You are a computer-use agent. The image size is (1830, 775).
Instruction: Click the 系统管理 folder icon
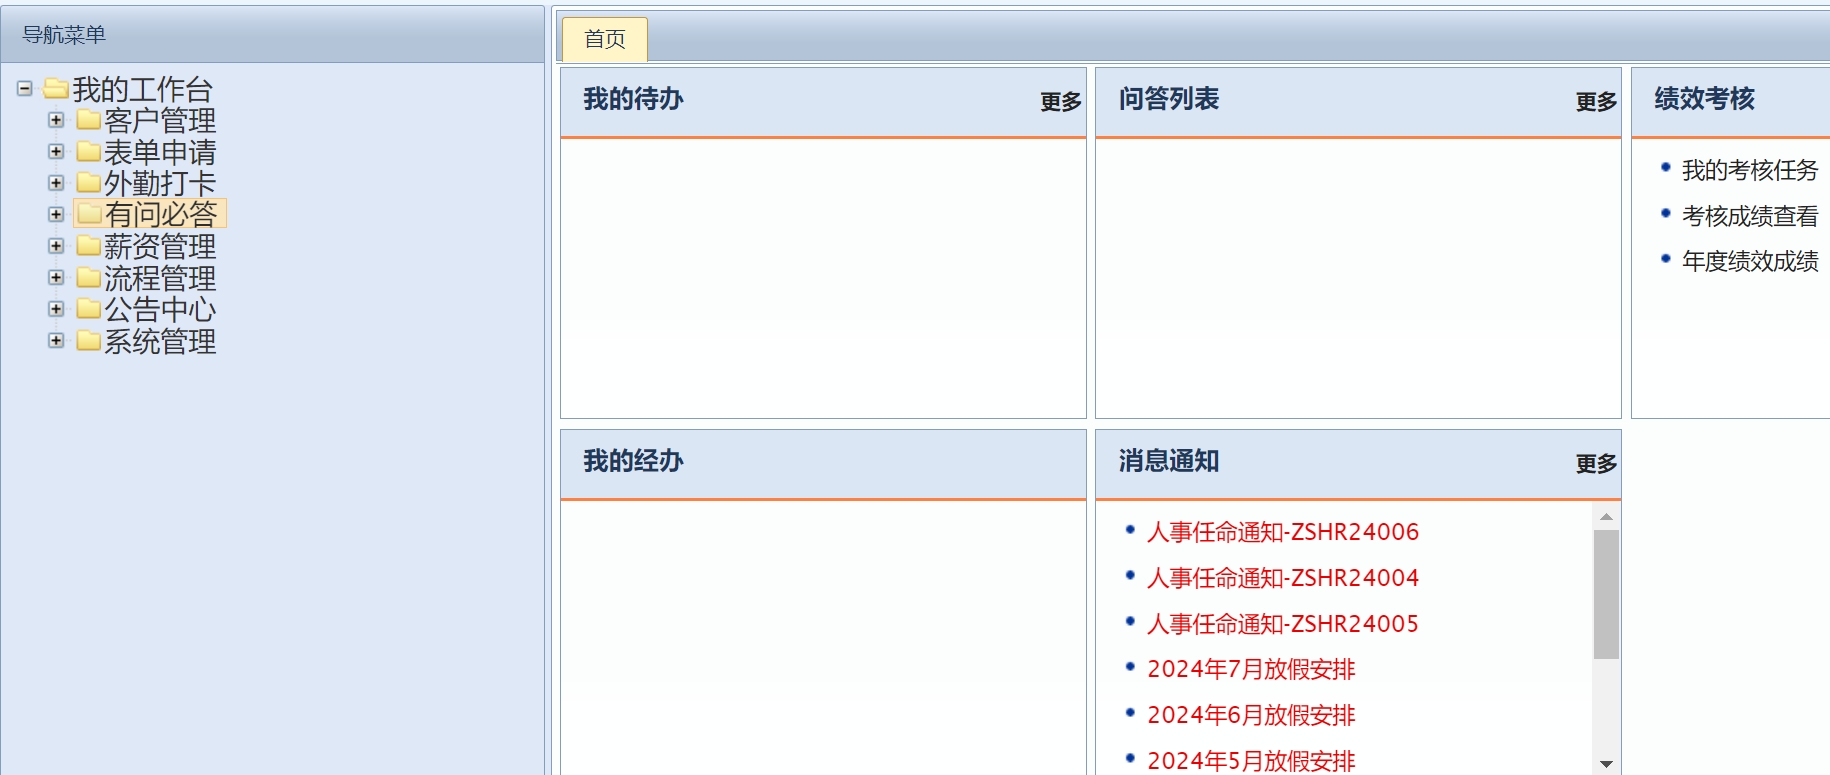89,340
